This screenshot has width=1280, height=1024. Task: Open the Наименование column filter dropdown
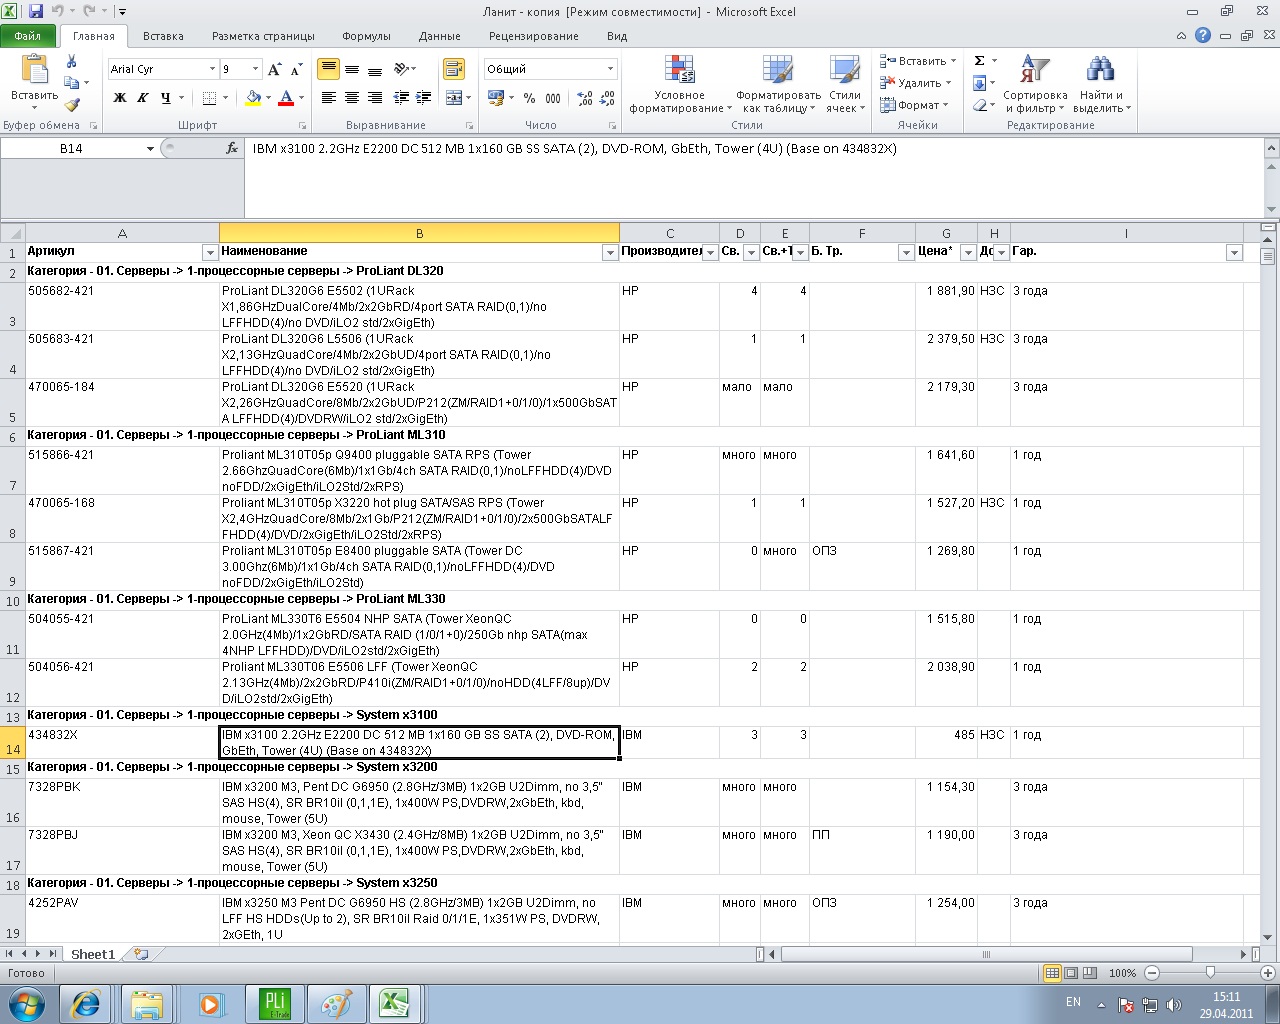(610, 253)
